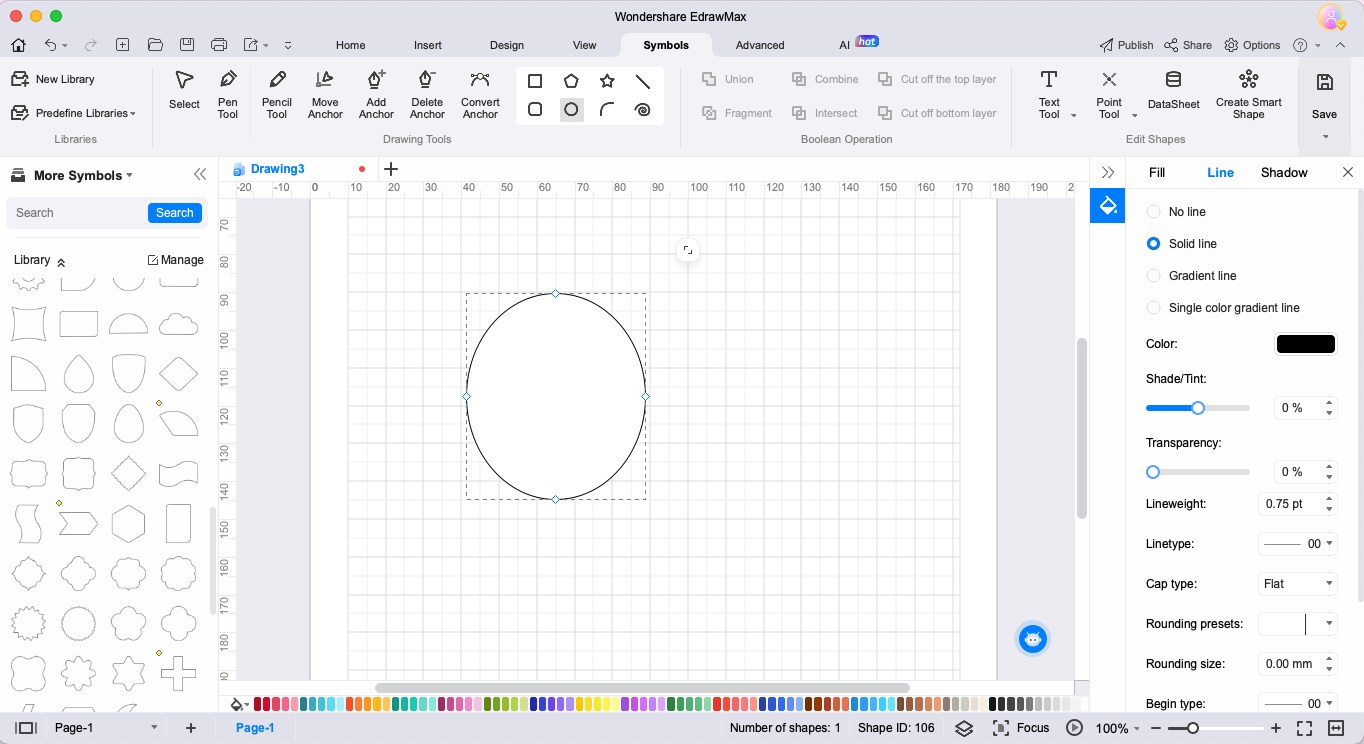Use the Delete Anchor tool
Screen dimensions: 1364x744
click(x=427, y=94)
